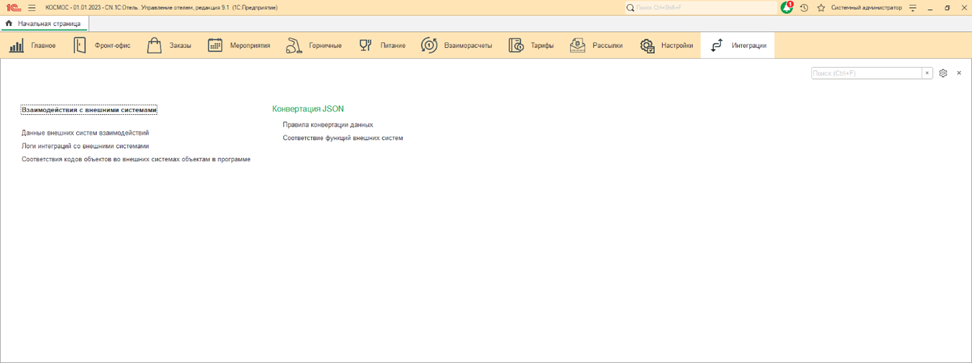
Task: Open the Горничные section
Action: pyautogui.click(x=325, y=46)
